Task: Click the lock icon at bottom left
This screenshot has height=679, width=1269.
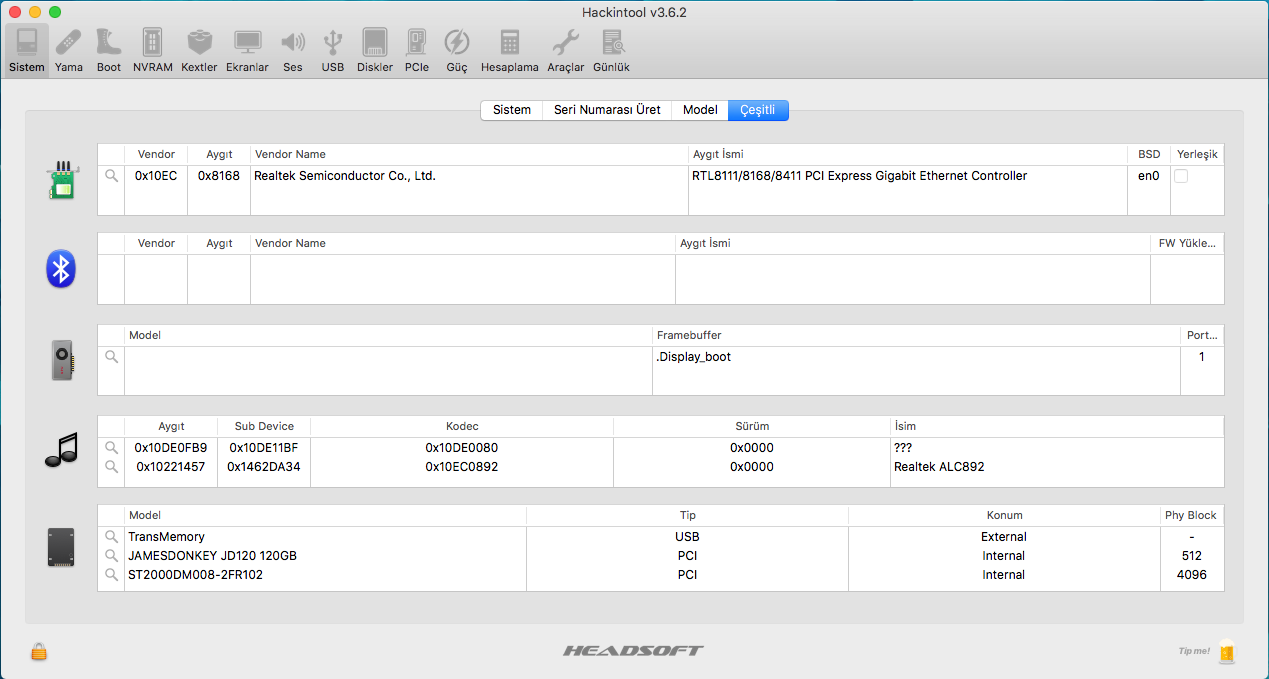Action: pyautogui.click(x=39, y=652)
